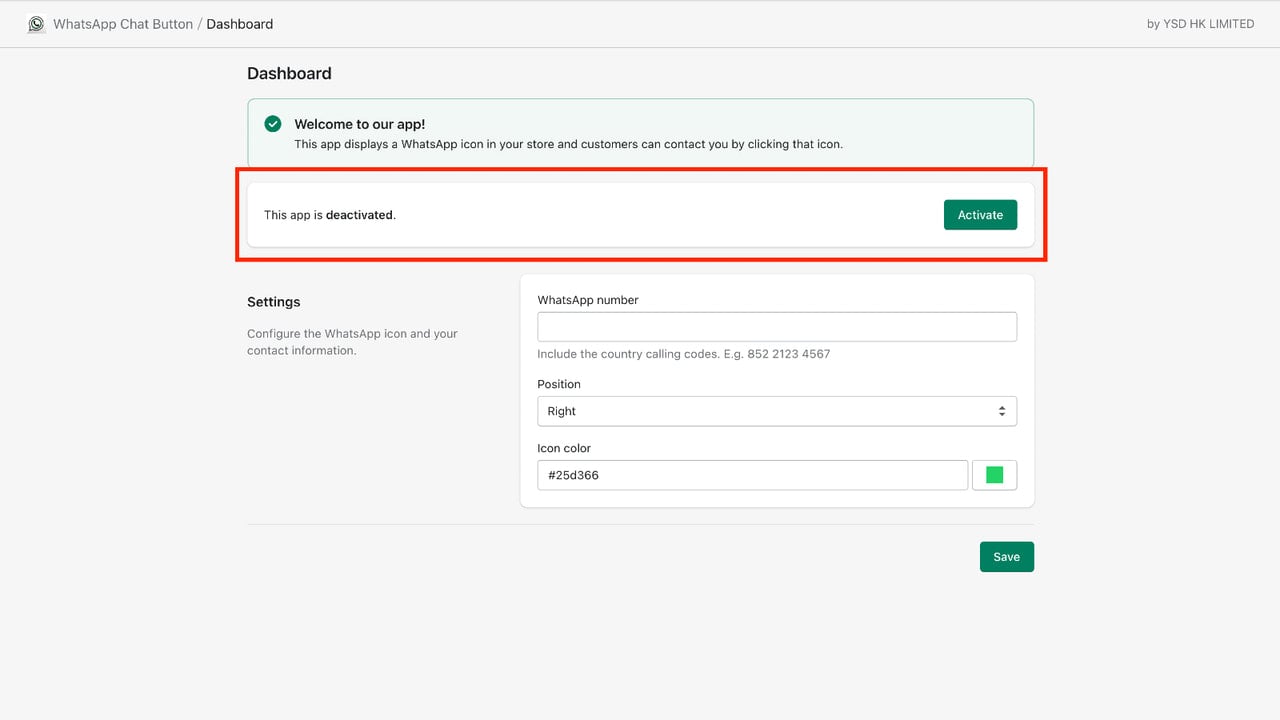Viewport: 1280px width, 720px height.
Task: Click the 'Include the country calling codes' hint
Action: 684,354
